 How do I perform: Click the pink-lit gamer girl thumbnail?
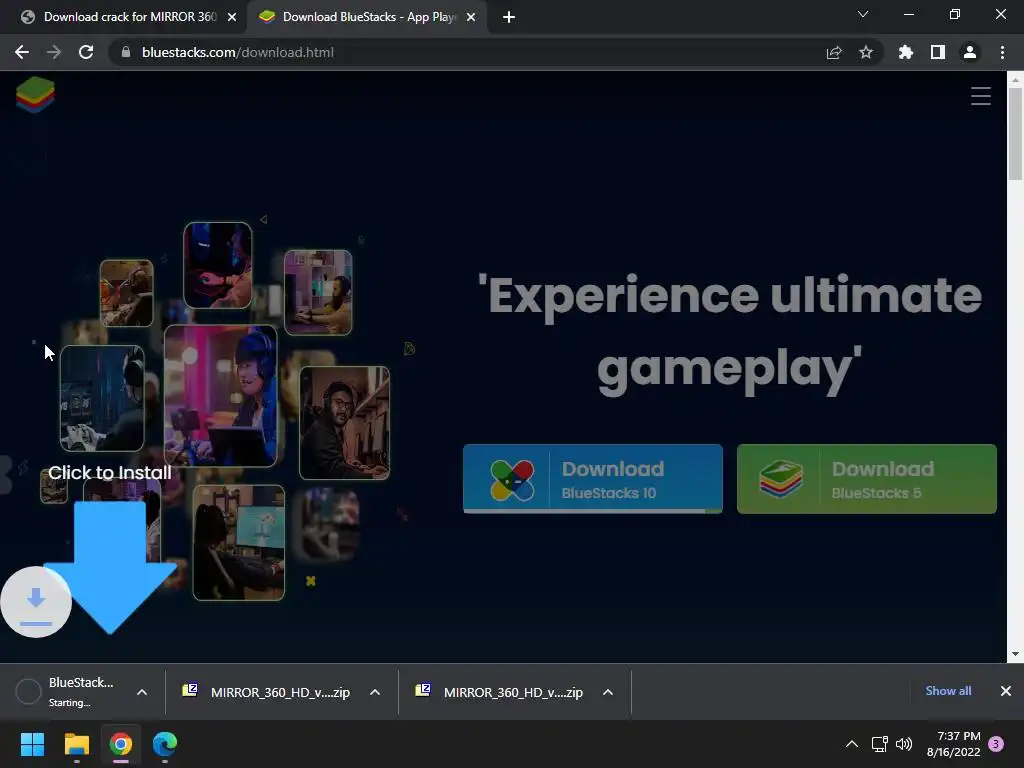click(221, 396)
